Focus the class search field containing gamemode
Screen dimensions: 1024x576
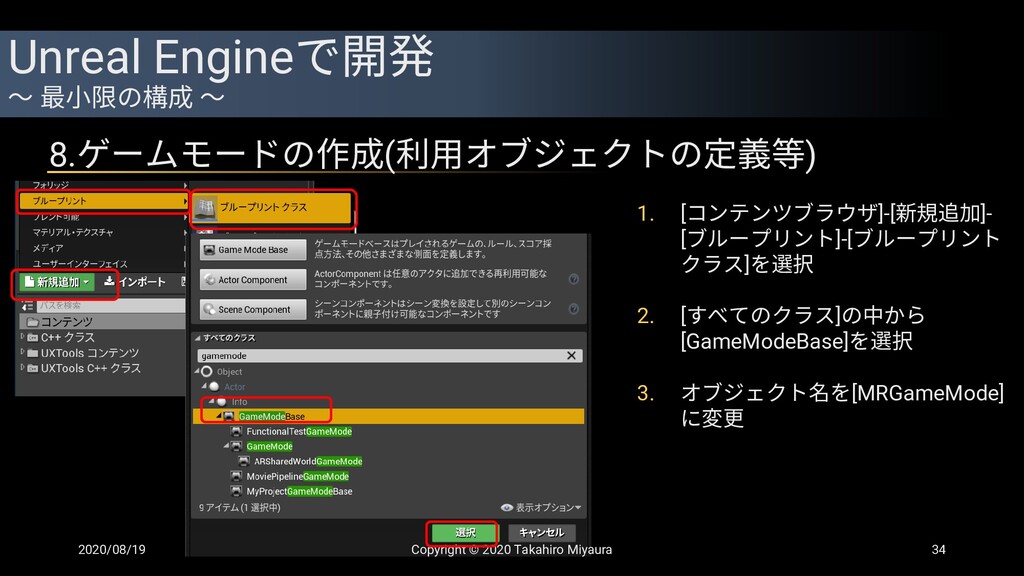click(x=390, y=356)
